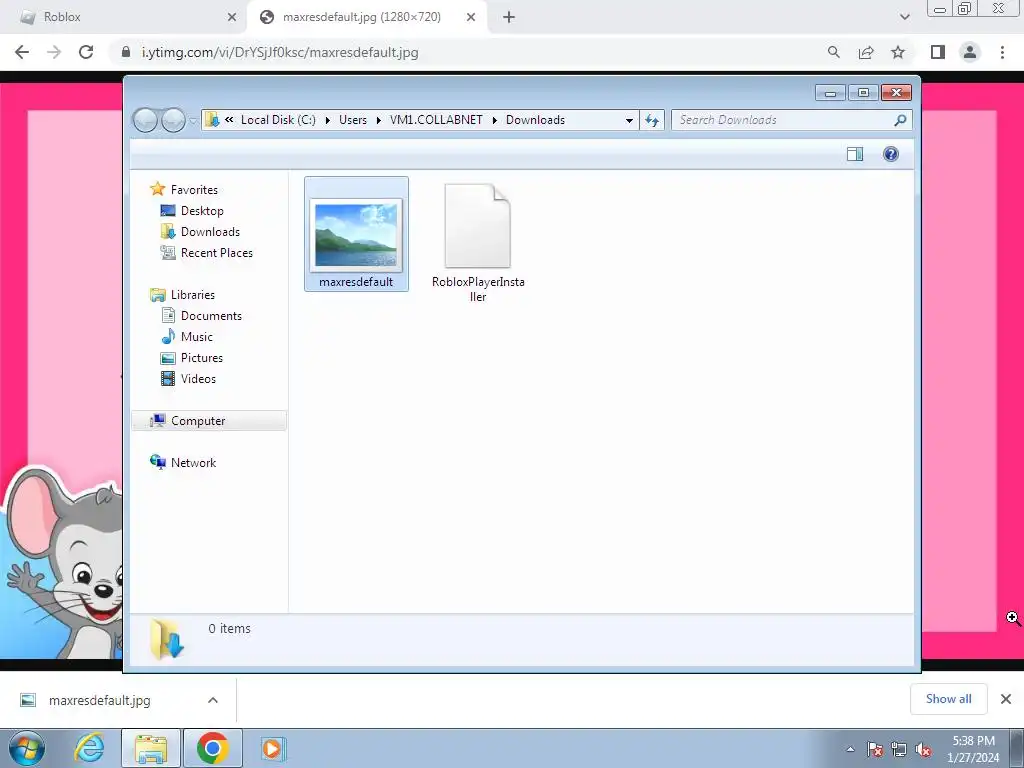Reload the page in Chrome

point(86,52)
